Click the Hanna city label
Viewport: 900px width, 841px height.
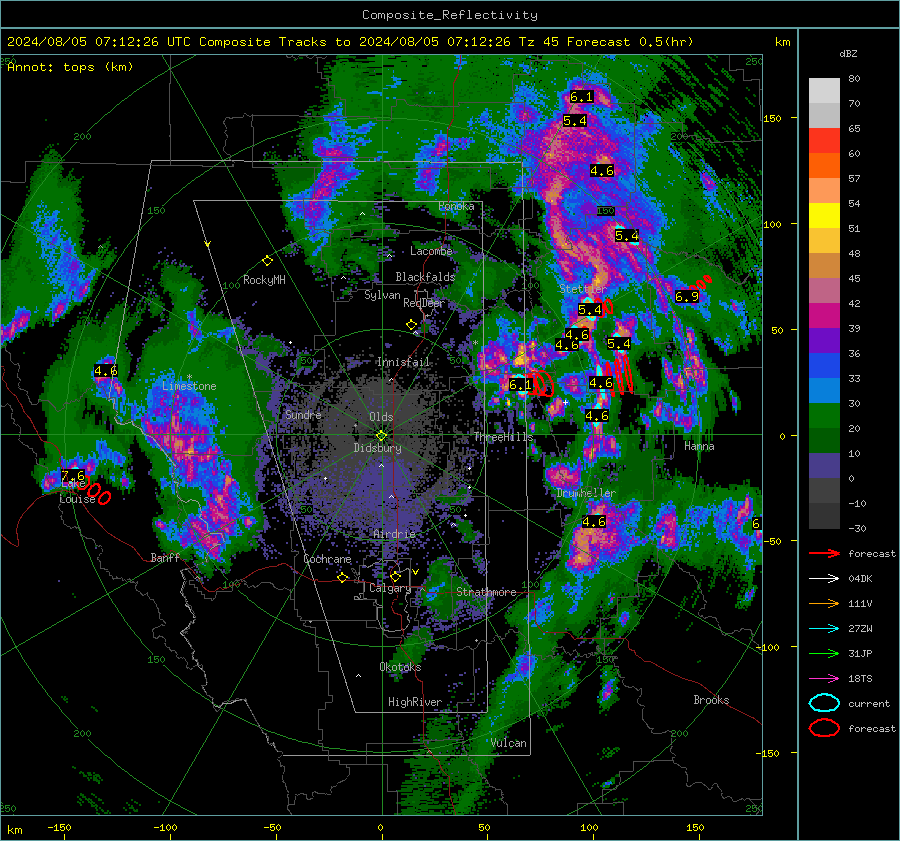[699, 446]
